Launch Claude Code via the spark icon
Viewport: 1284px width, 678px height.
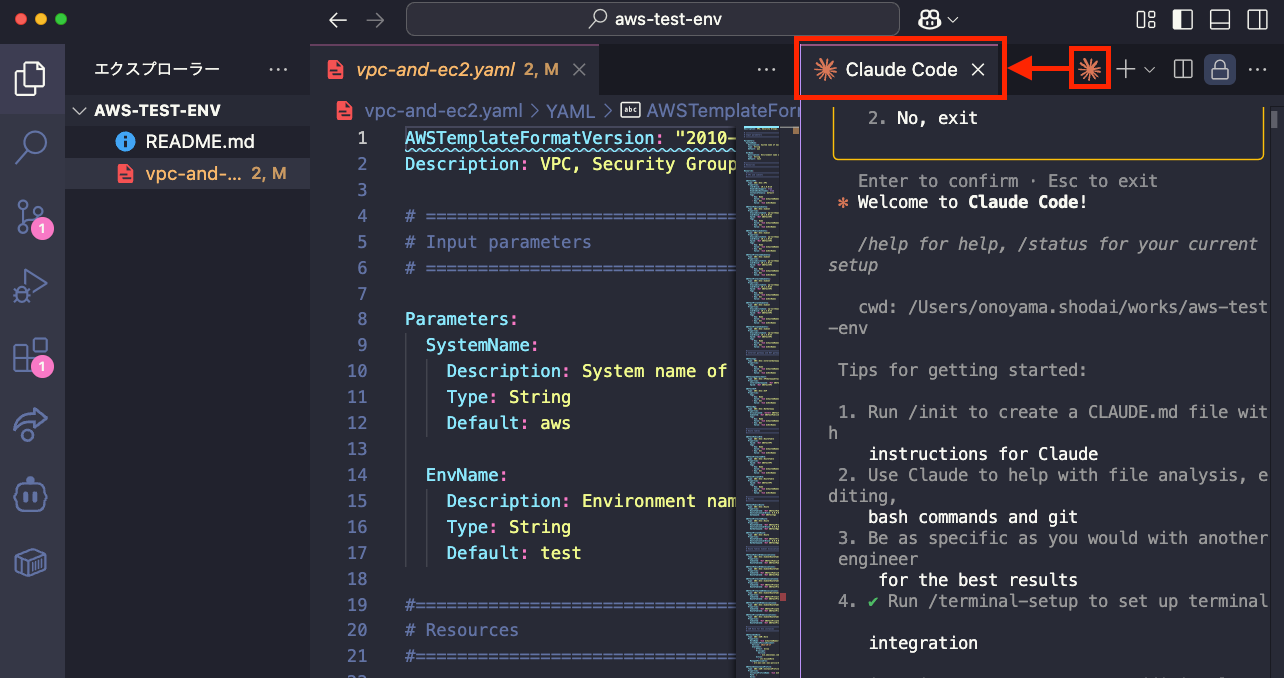1090,69
